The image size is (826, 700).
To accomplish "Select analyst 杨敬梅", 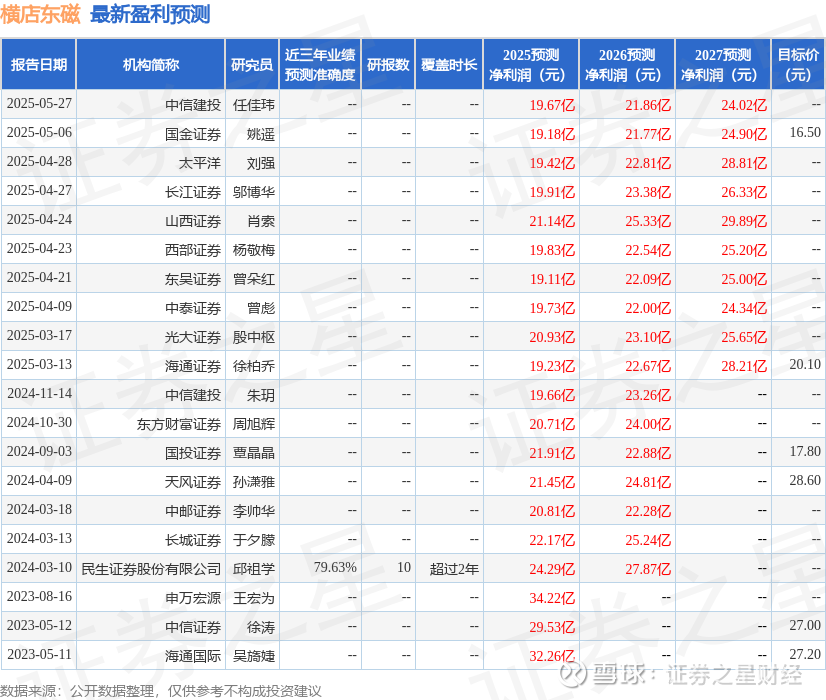I will click(253, 250).
